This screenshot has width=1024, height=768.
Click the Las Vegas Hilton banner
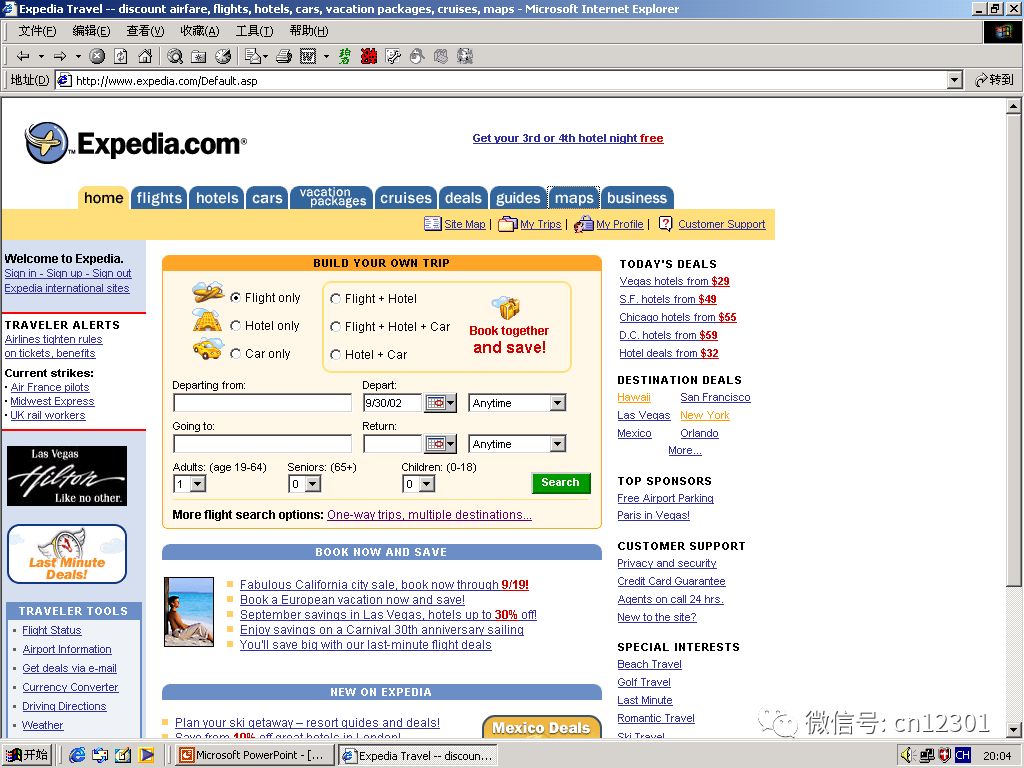click(x=67, y=476)
